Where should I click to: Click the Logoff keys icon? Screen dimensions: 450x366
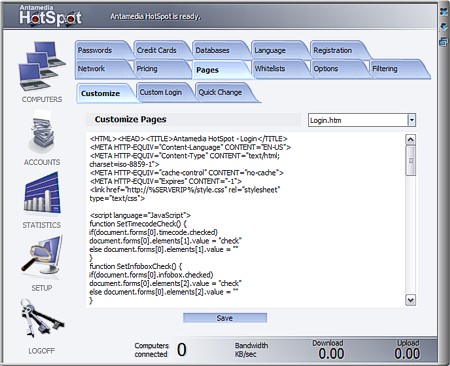[41, 317]
